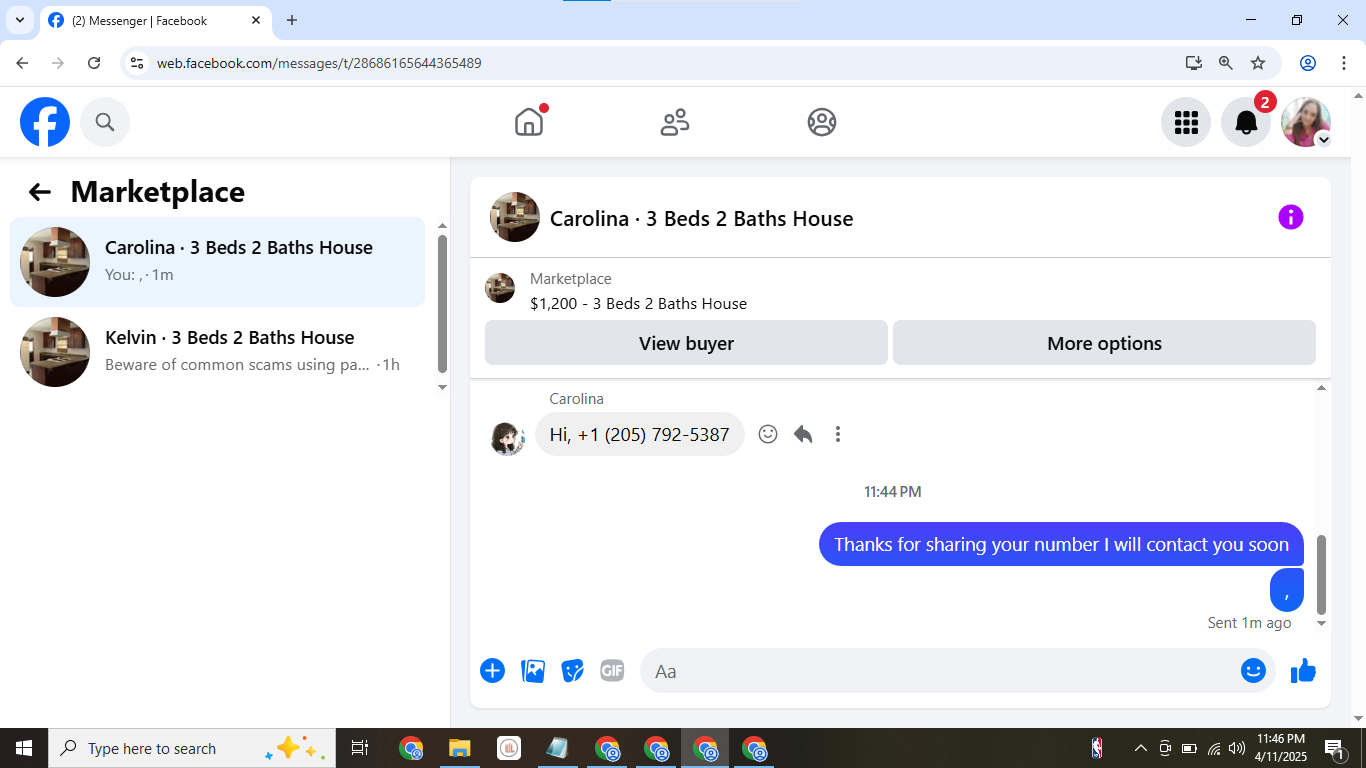Open the zoom magnifier icon in address bar
1366x768 pixels.
click(x=1226, y=63)
